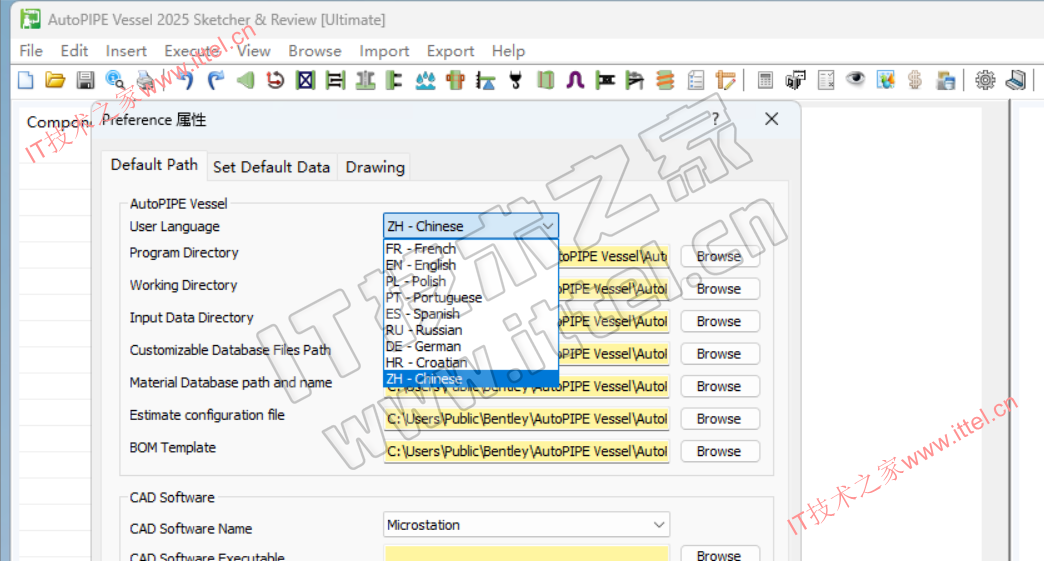Click Browse next to Program Directory

pyautogui.click(x=719, y=256)
